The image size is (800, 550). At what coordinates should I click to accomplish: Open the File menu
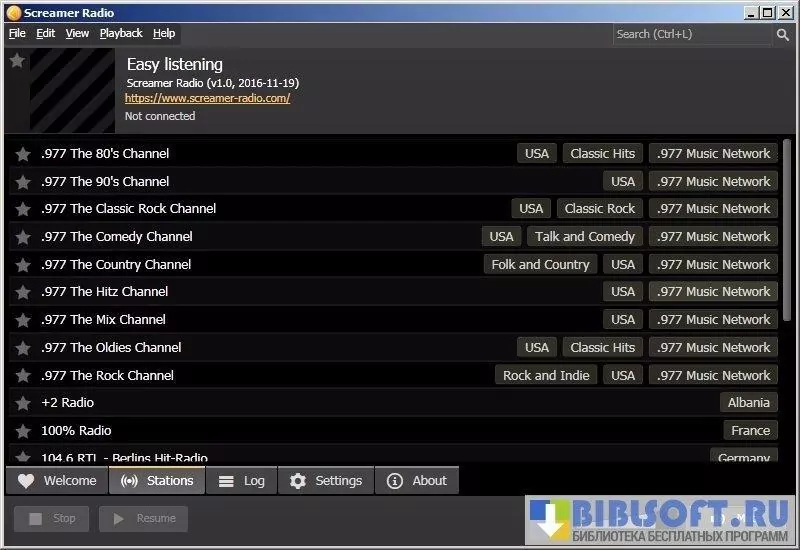click(17, 33)
